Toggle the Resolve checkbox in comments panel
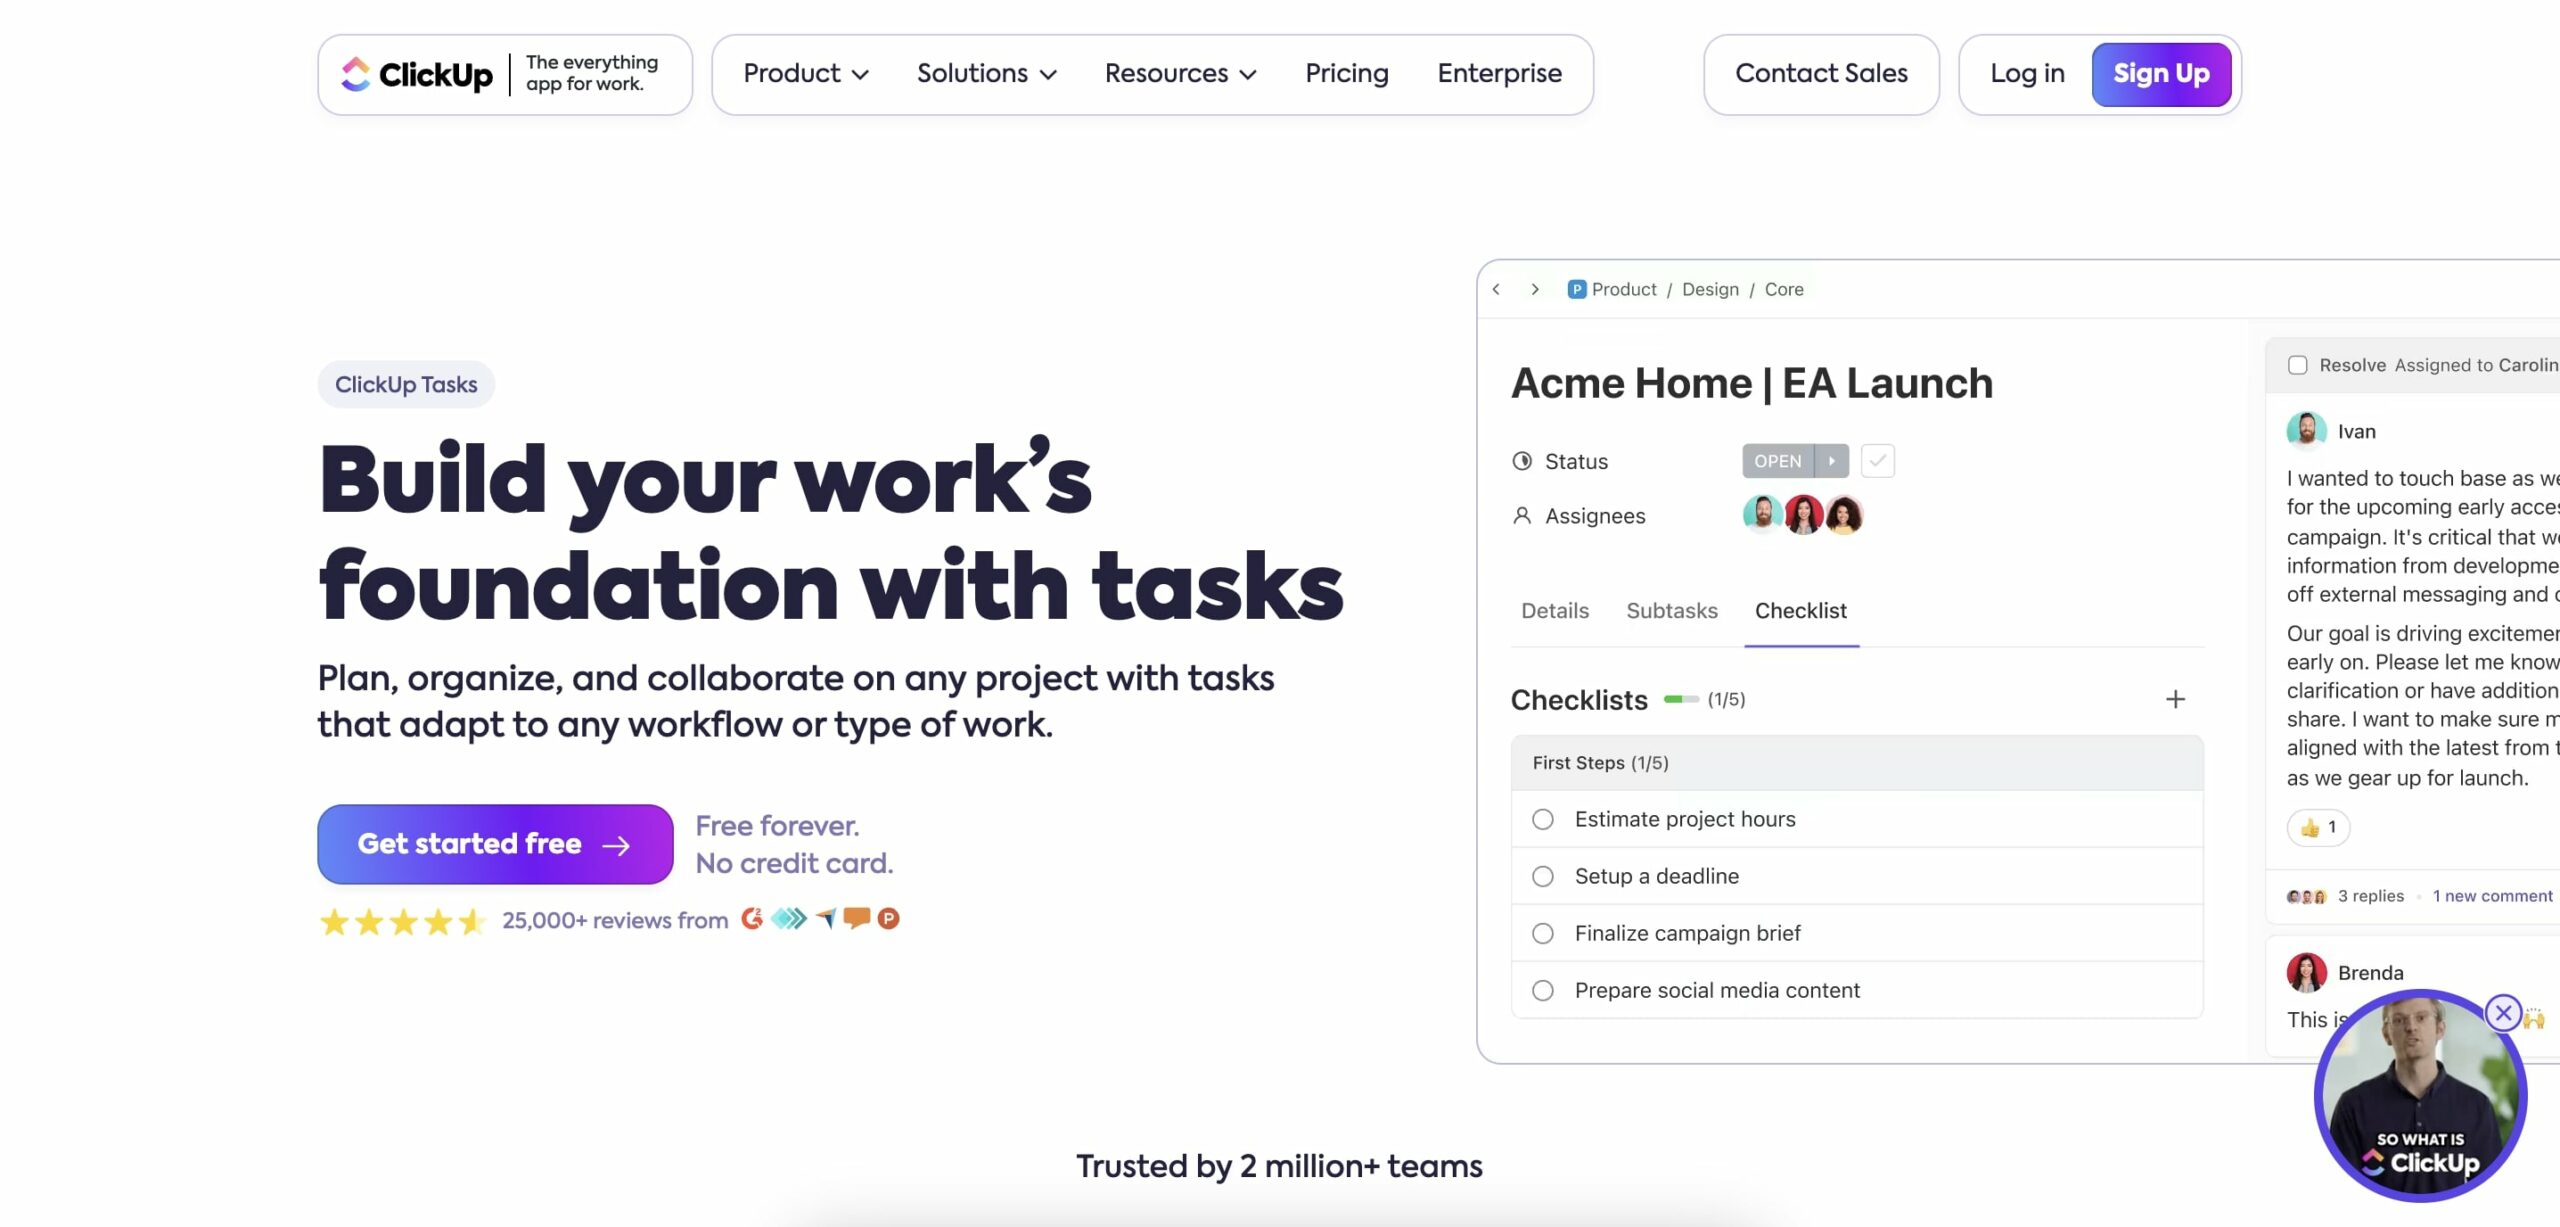The image size is (2560, 1227). pos(2297,364)
